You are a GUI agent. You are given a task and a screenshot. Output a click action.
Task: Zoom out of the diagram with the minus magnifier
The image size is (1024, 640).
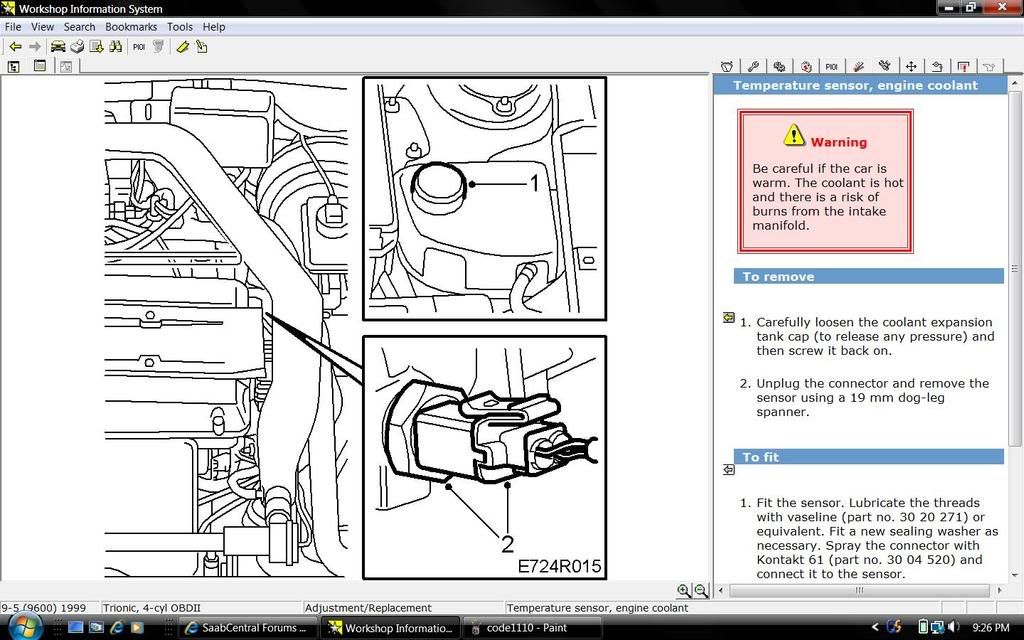point(701,591)
